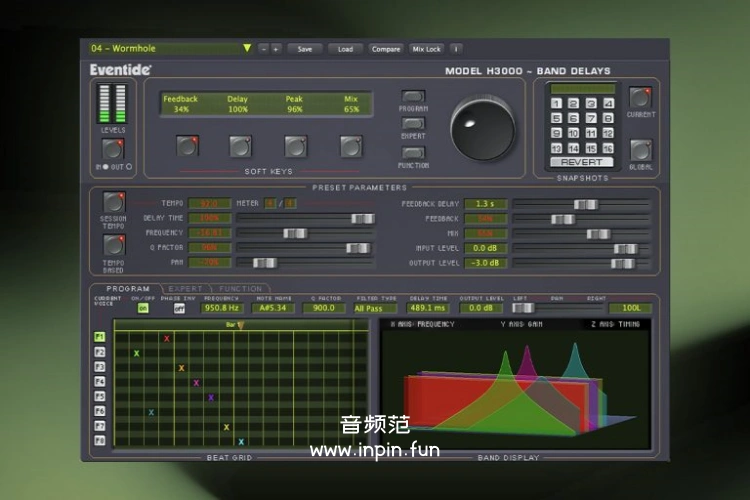Toggle the Mix Lock button
Screen dimensions: 750x500
pos(426,49)
